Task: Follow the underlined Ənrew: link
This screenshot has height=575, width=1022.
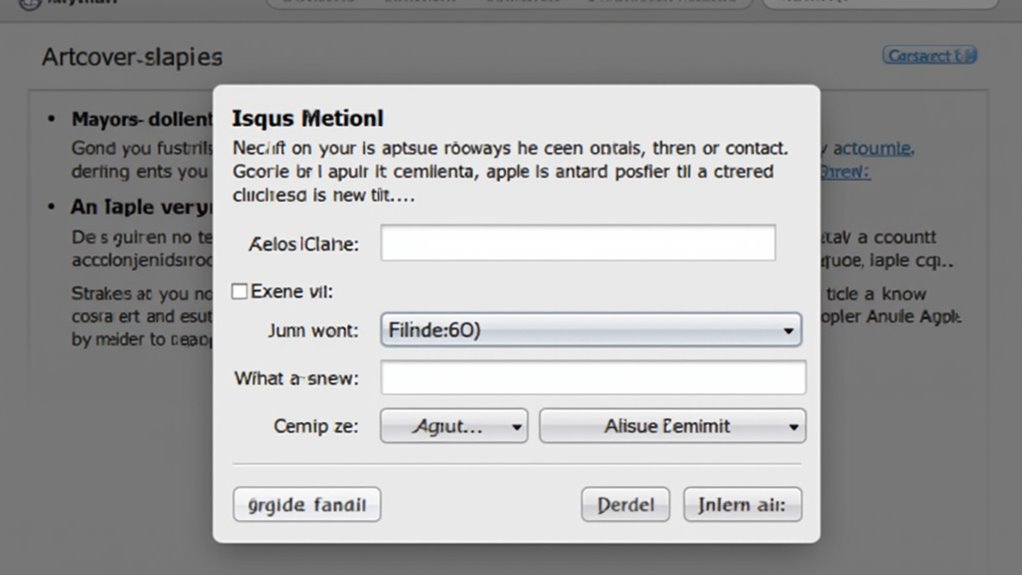Action: [x=845, y=172]
